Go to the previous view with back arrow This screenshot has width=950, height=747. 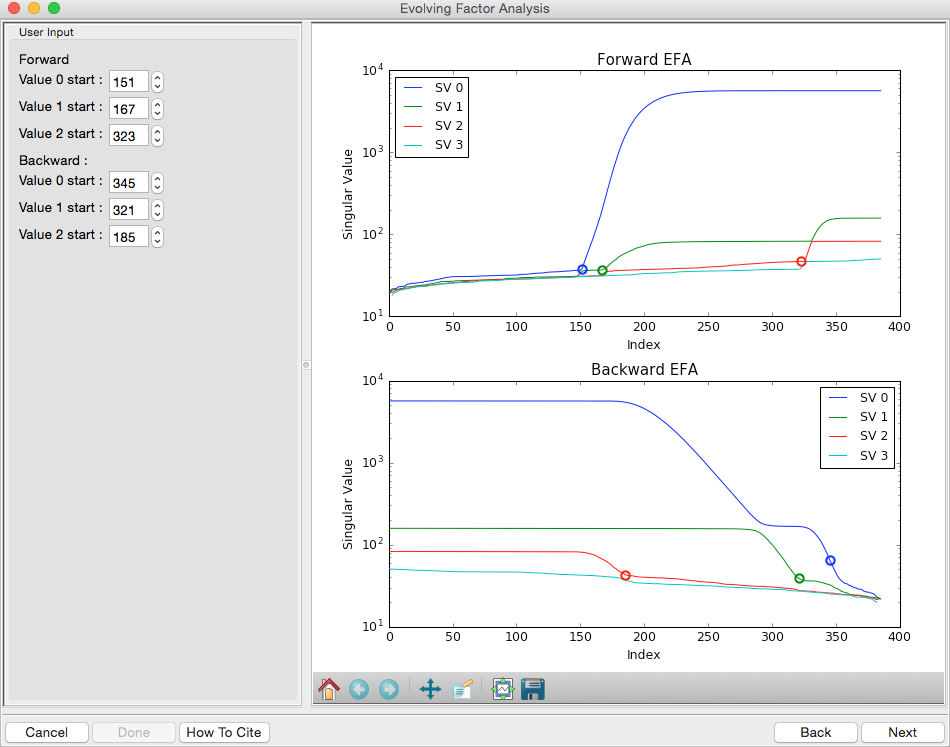coord(359,689)
